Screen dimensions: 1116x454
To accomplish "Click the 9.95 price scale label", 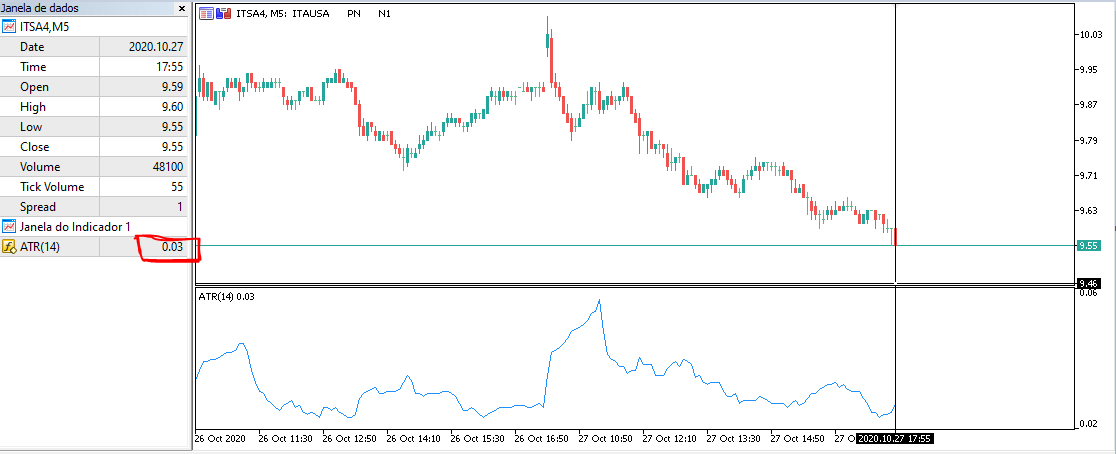I will tap(1090, 70).
